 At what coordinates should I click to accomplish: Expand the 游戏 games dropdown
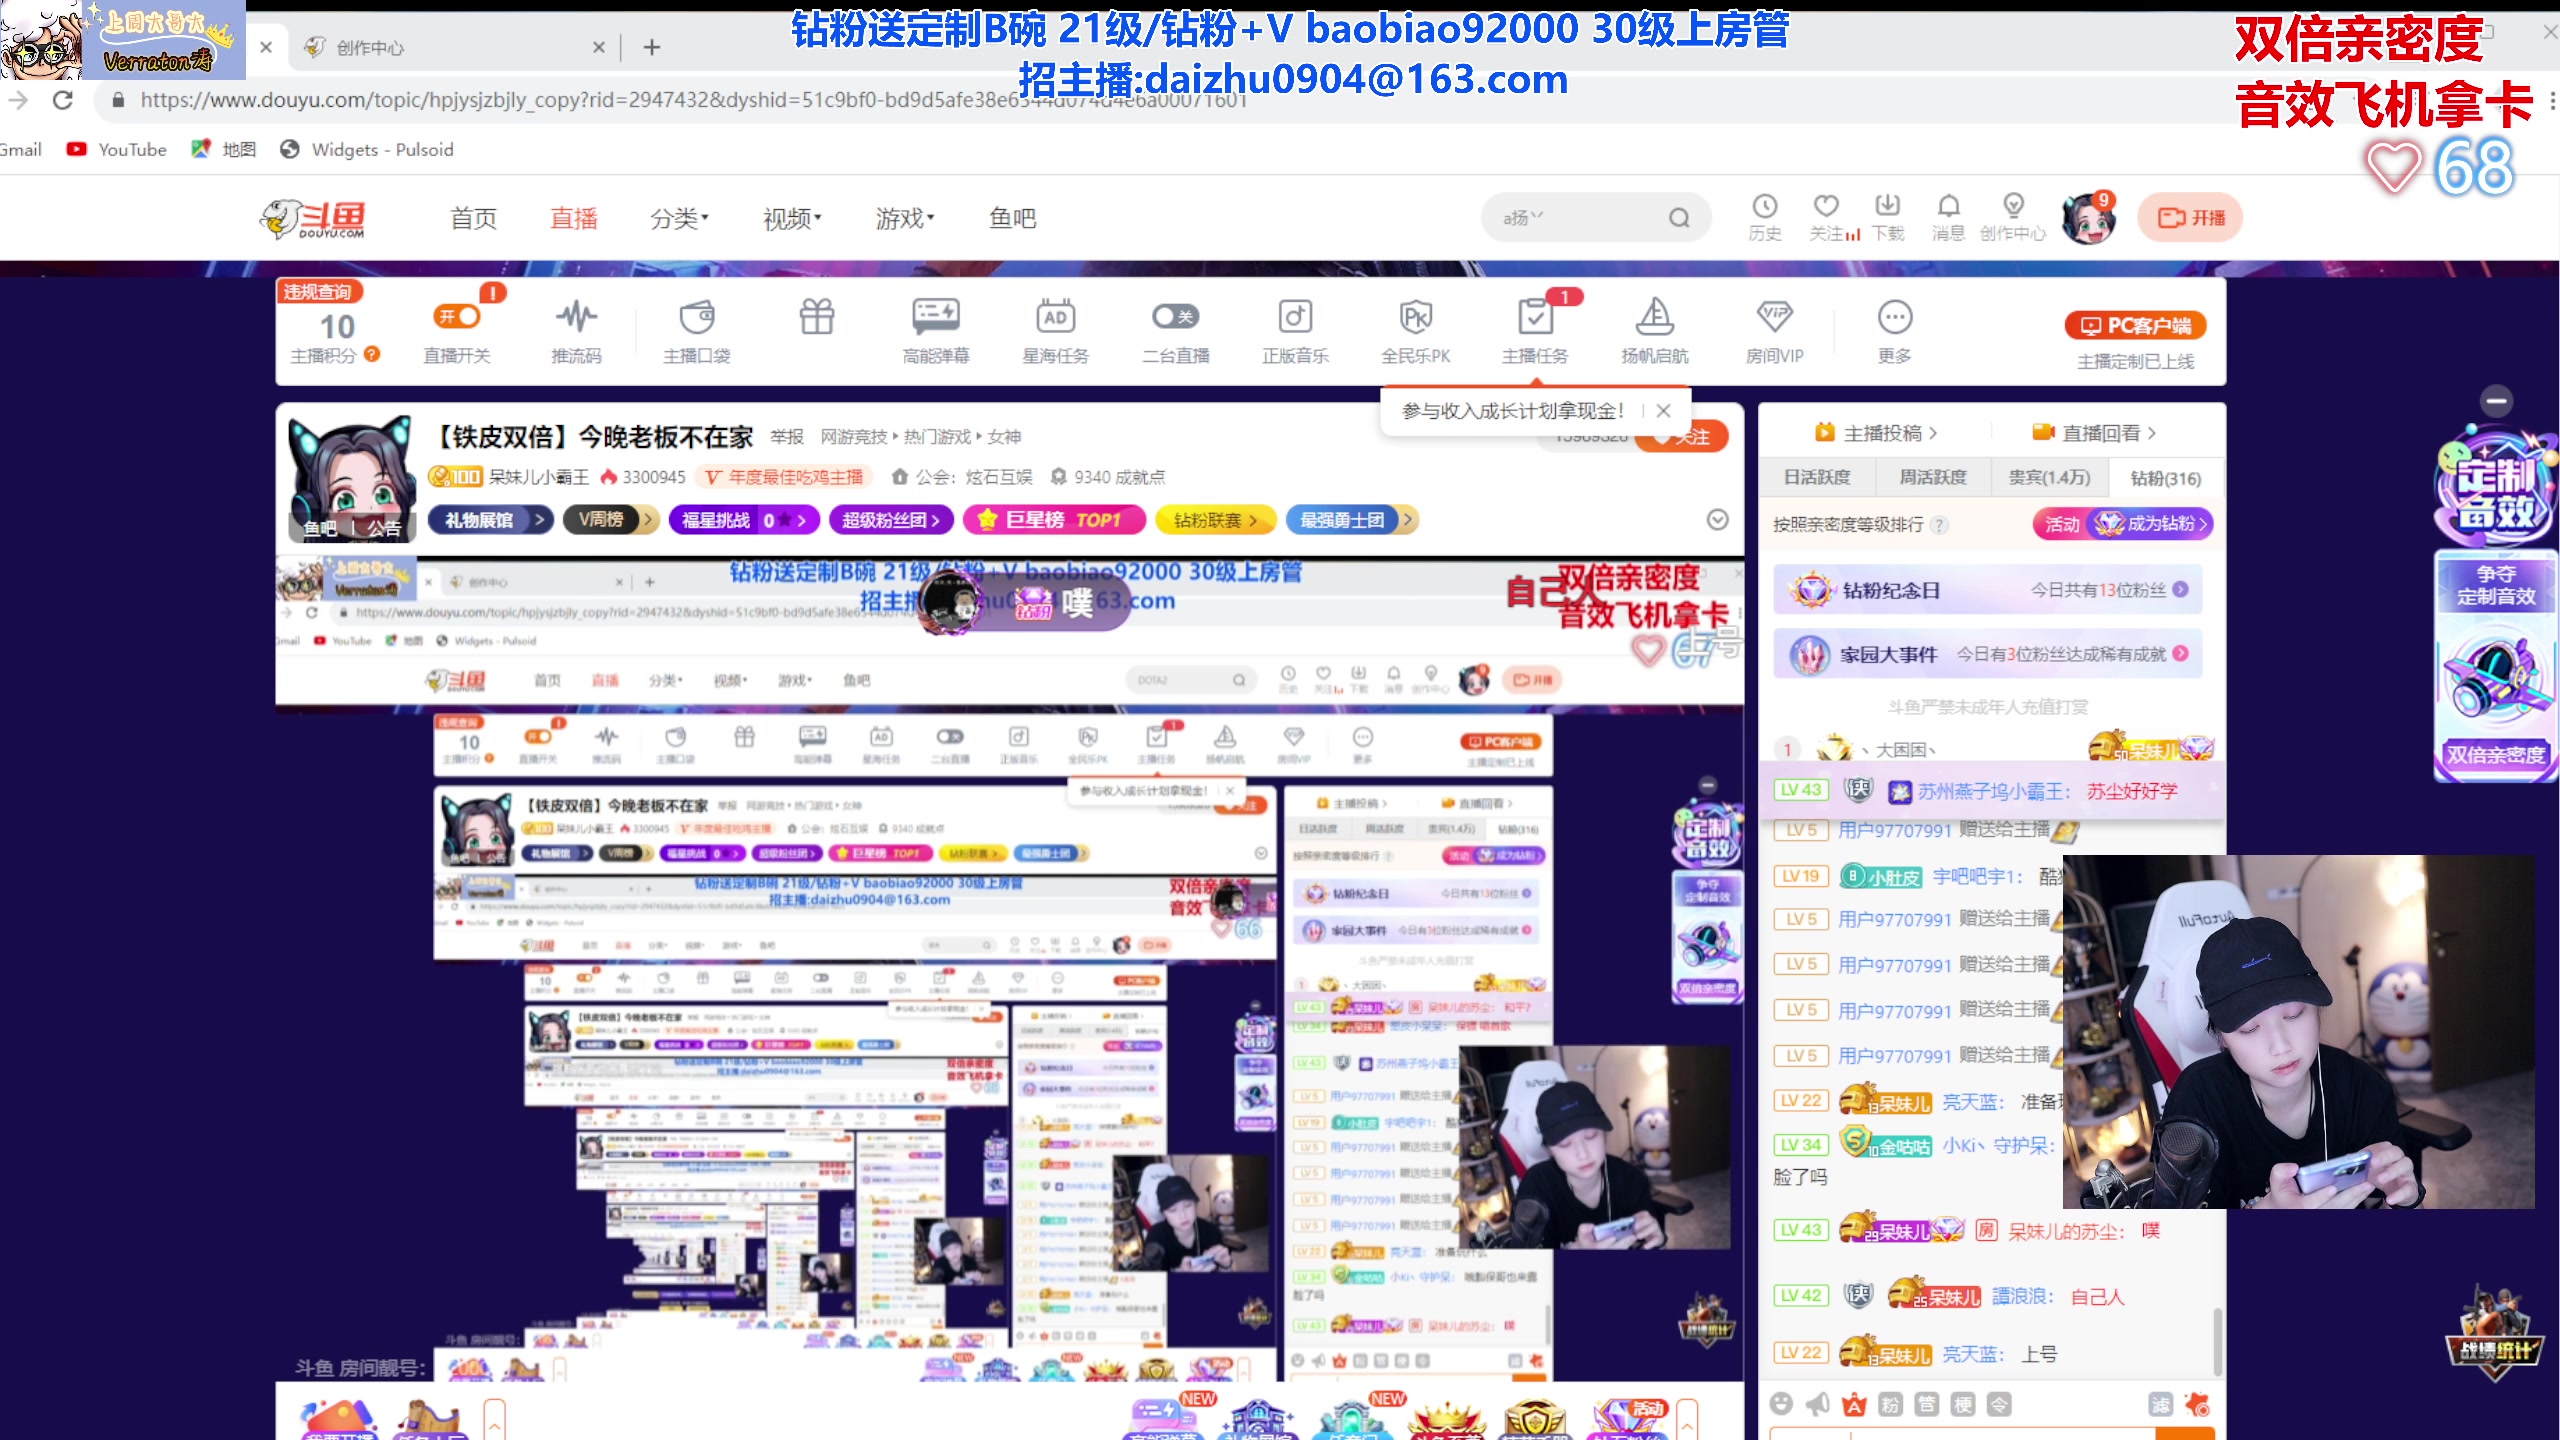pyautogui.click(x=905, y=218)
